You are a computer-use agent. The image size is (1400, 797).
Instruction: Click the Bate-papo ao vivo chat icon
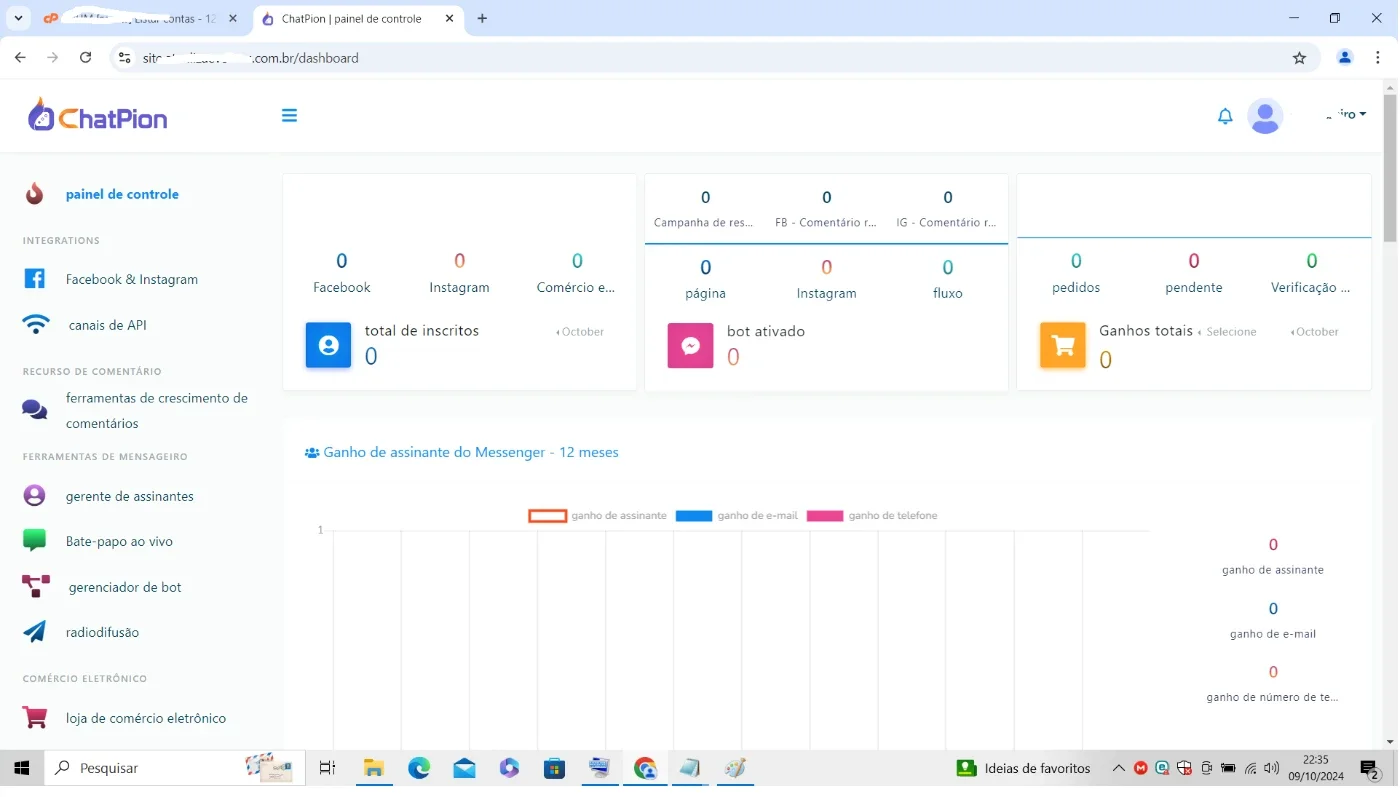pyautogui.click(x=35, y=541)
